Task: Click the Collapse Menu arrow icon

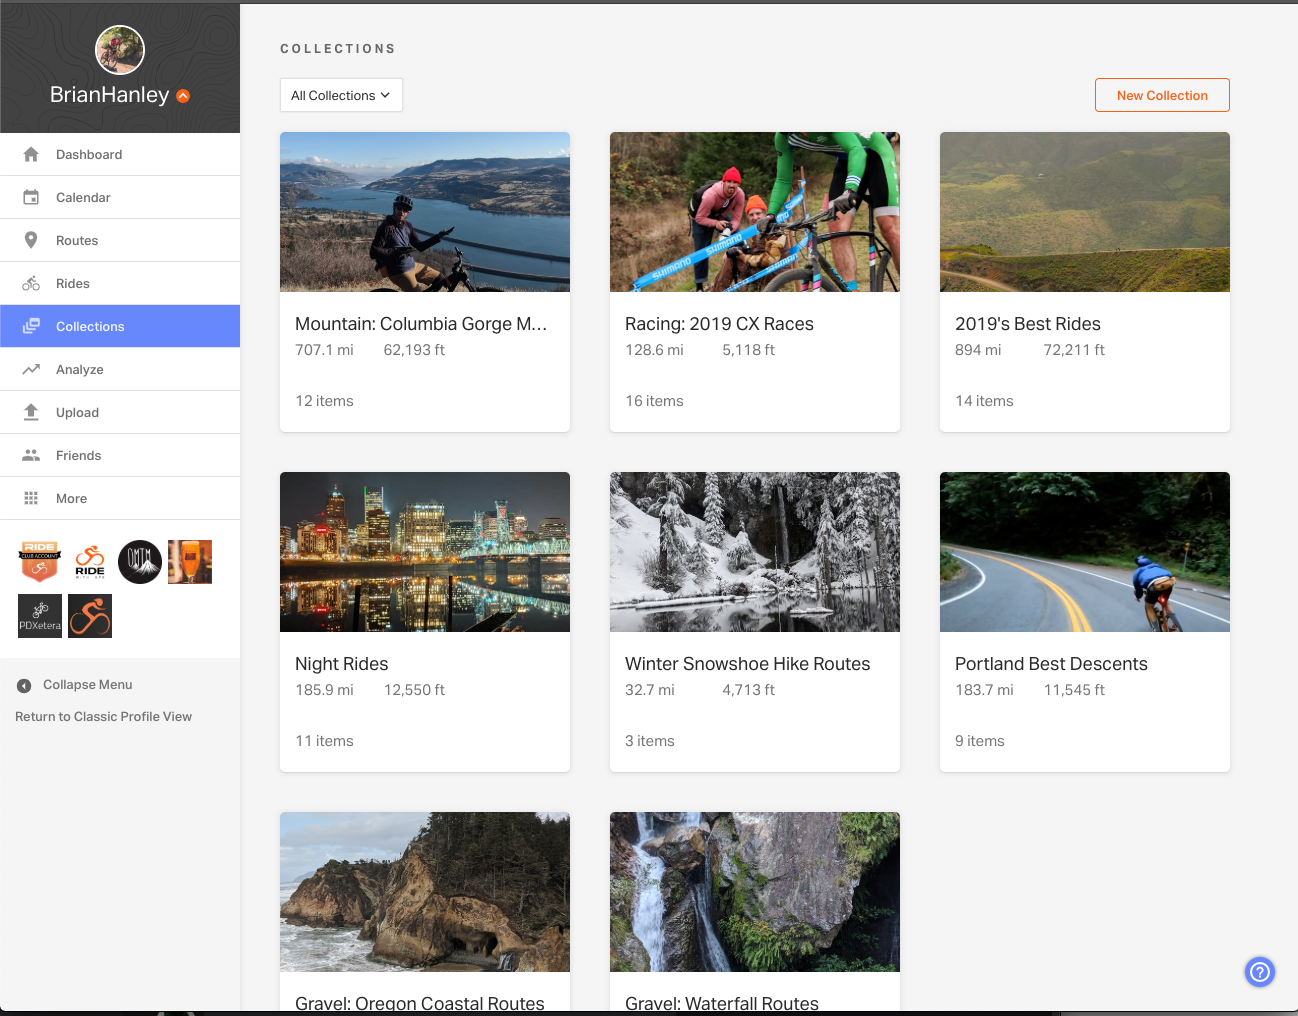Action: [x=24, y=685]
